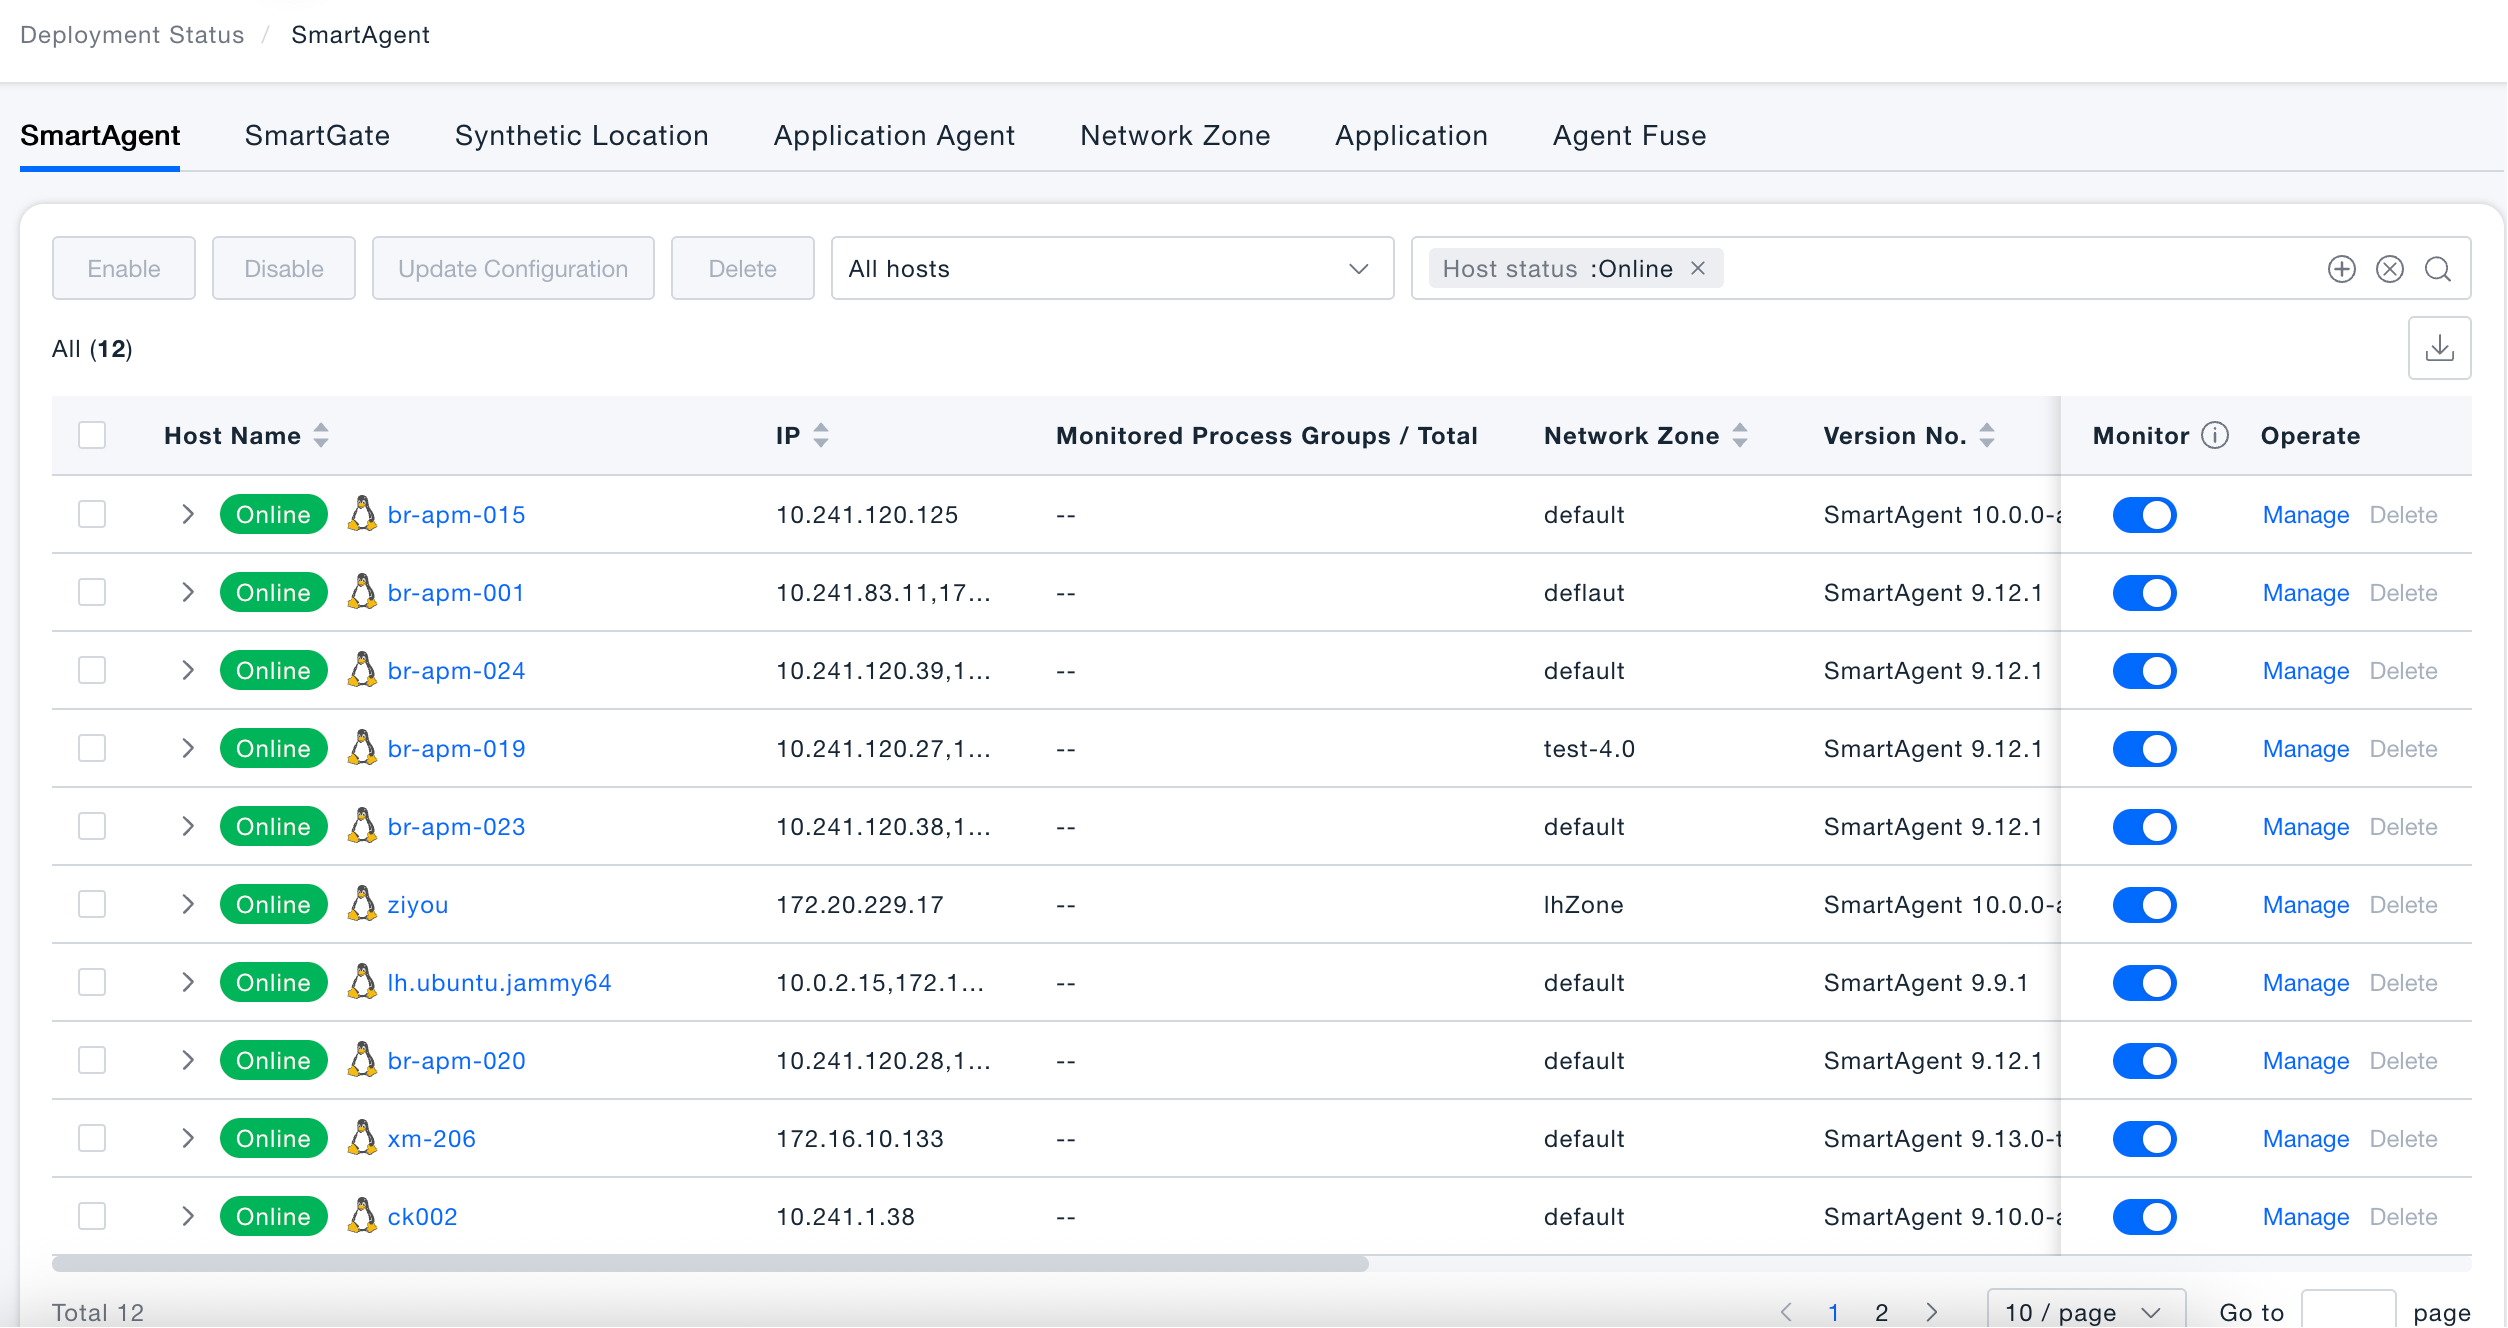The height and width of the screenshot is (1328, 2508).
Task: Open Manage for br-apm-024
Action: pos(2305,670)
